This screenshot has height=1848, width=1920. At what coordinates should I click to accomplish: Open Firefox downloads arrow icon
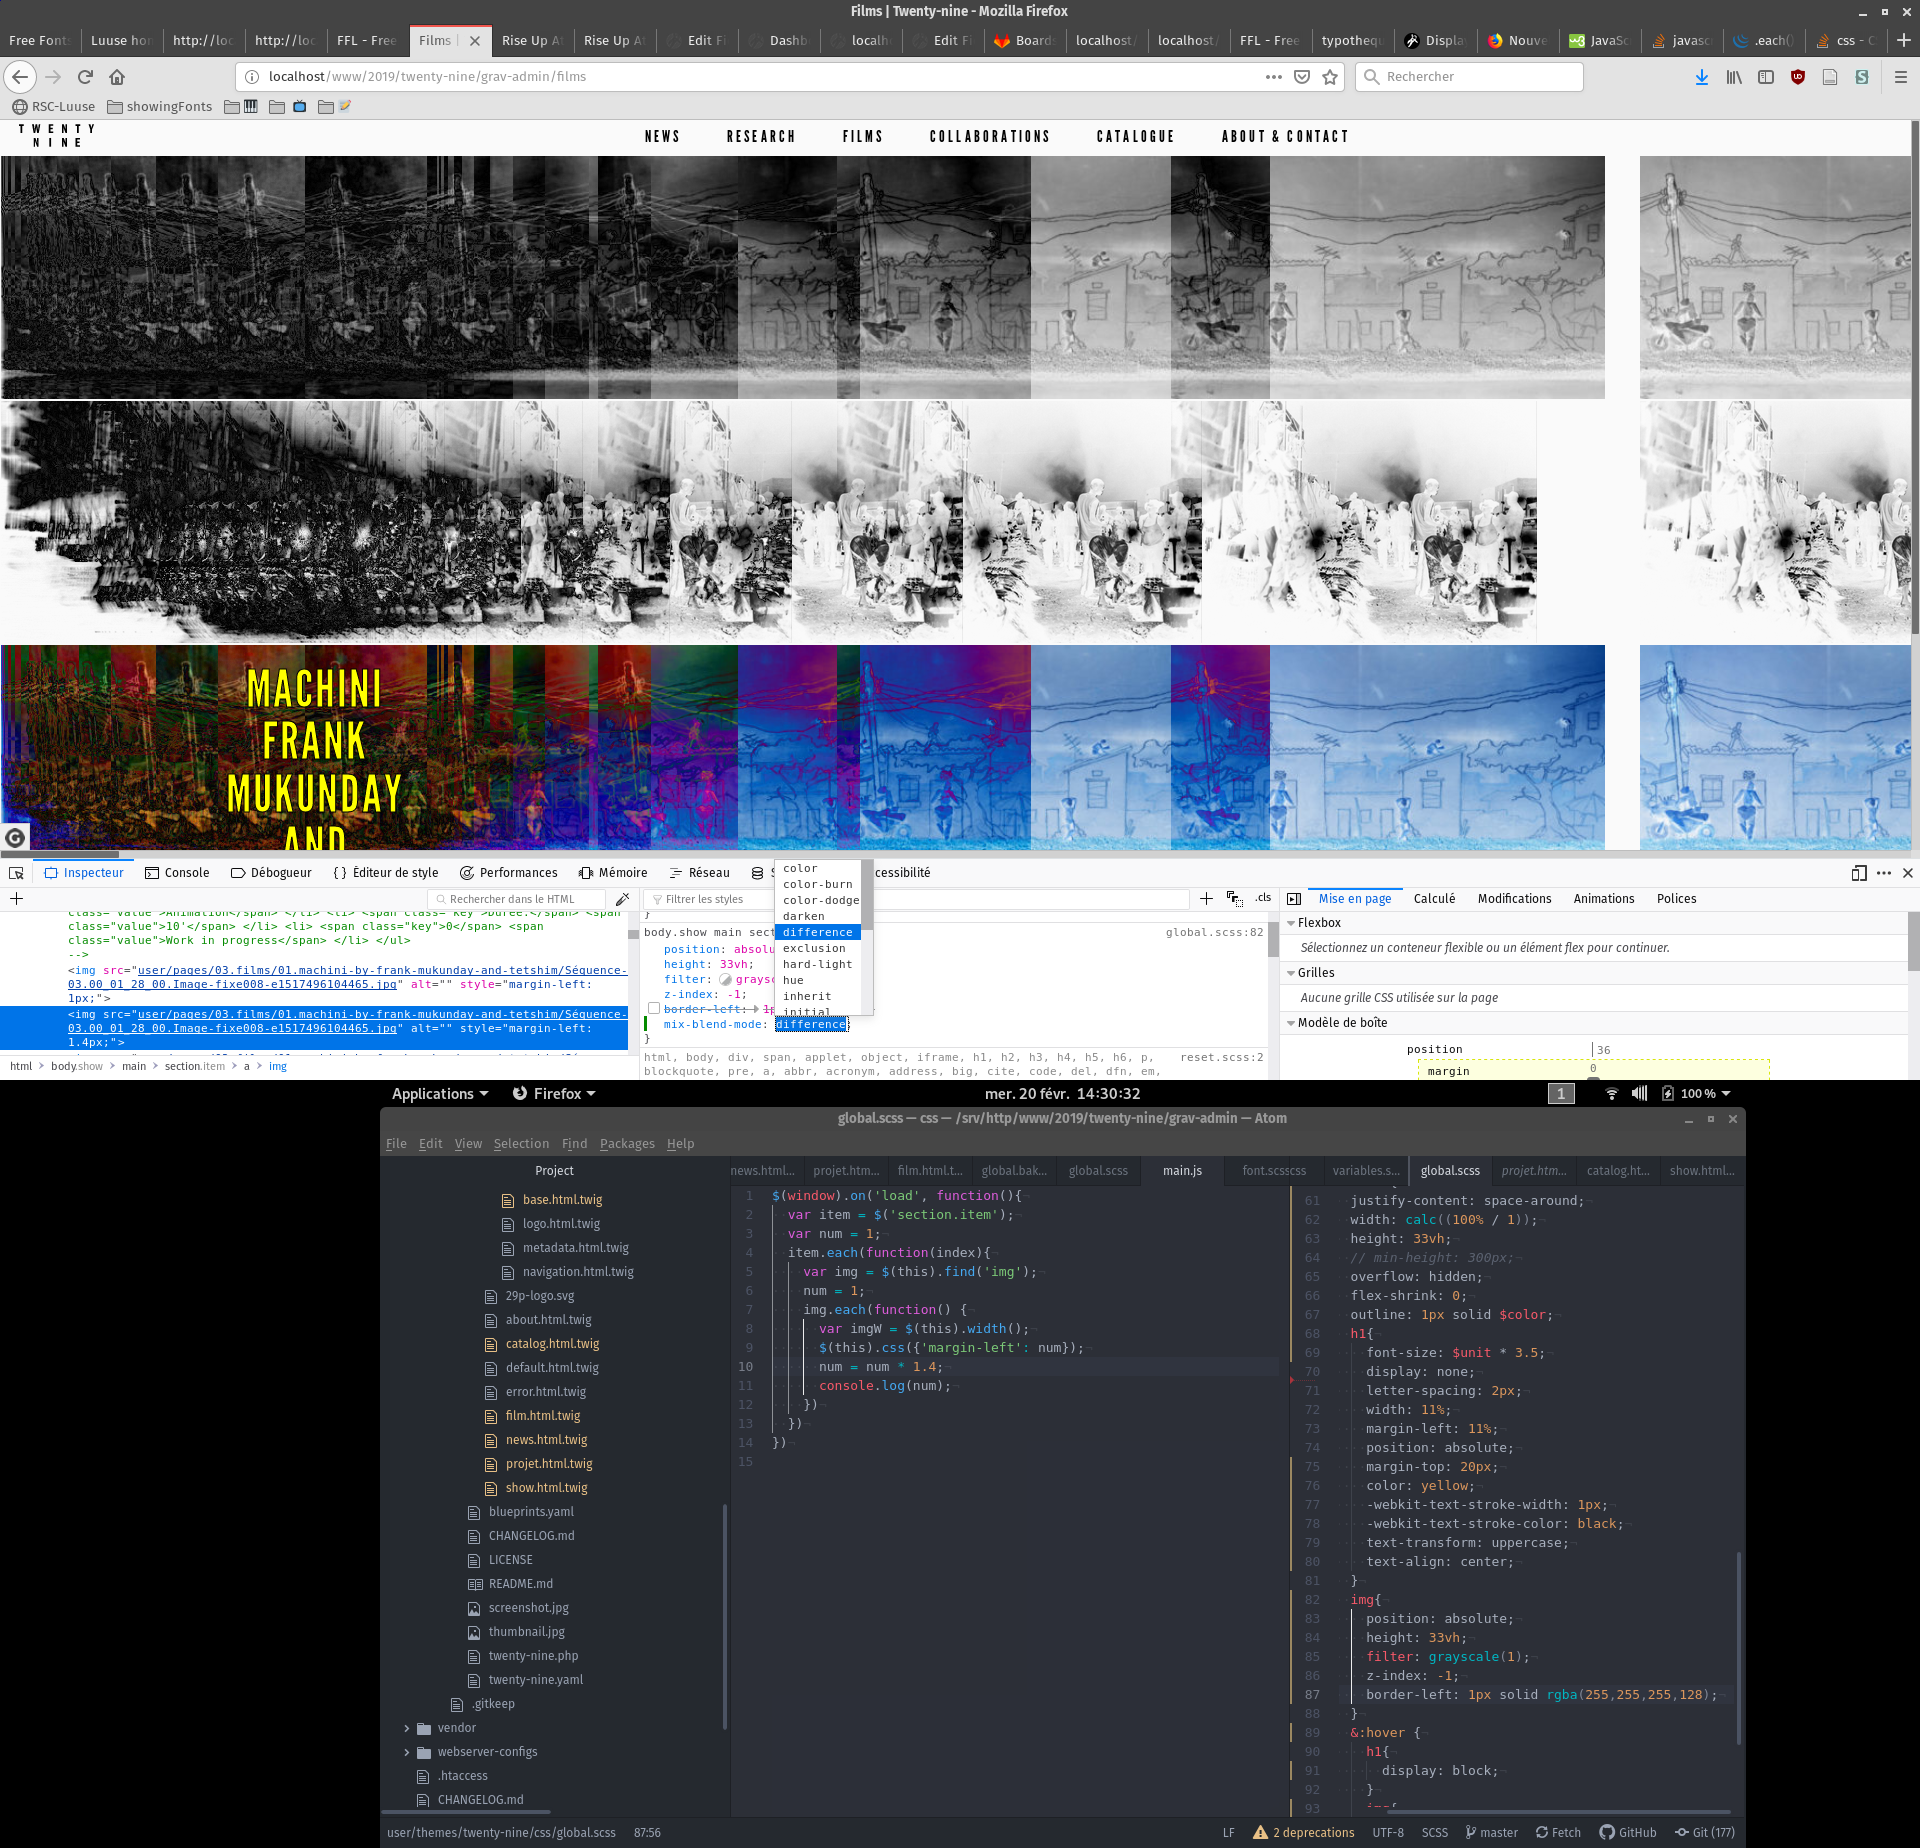pyautogui.click(x=1701, y=77)
